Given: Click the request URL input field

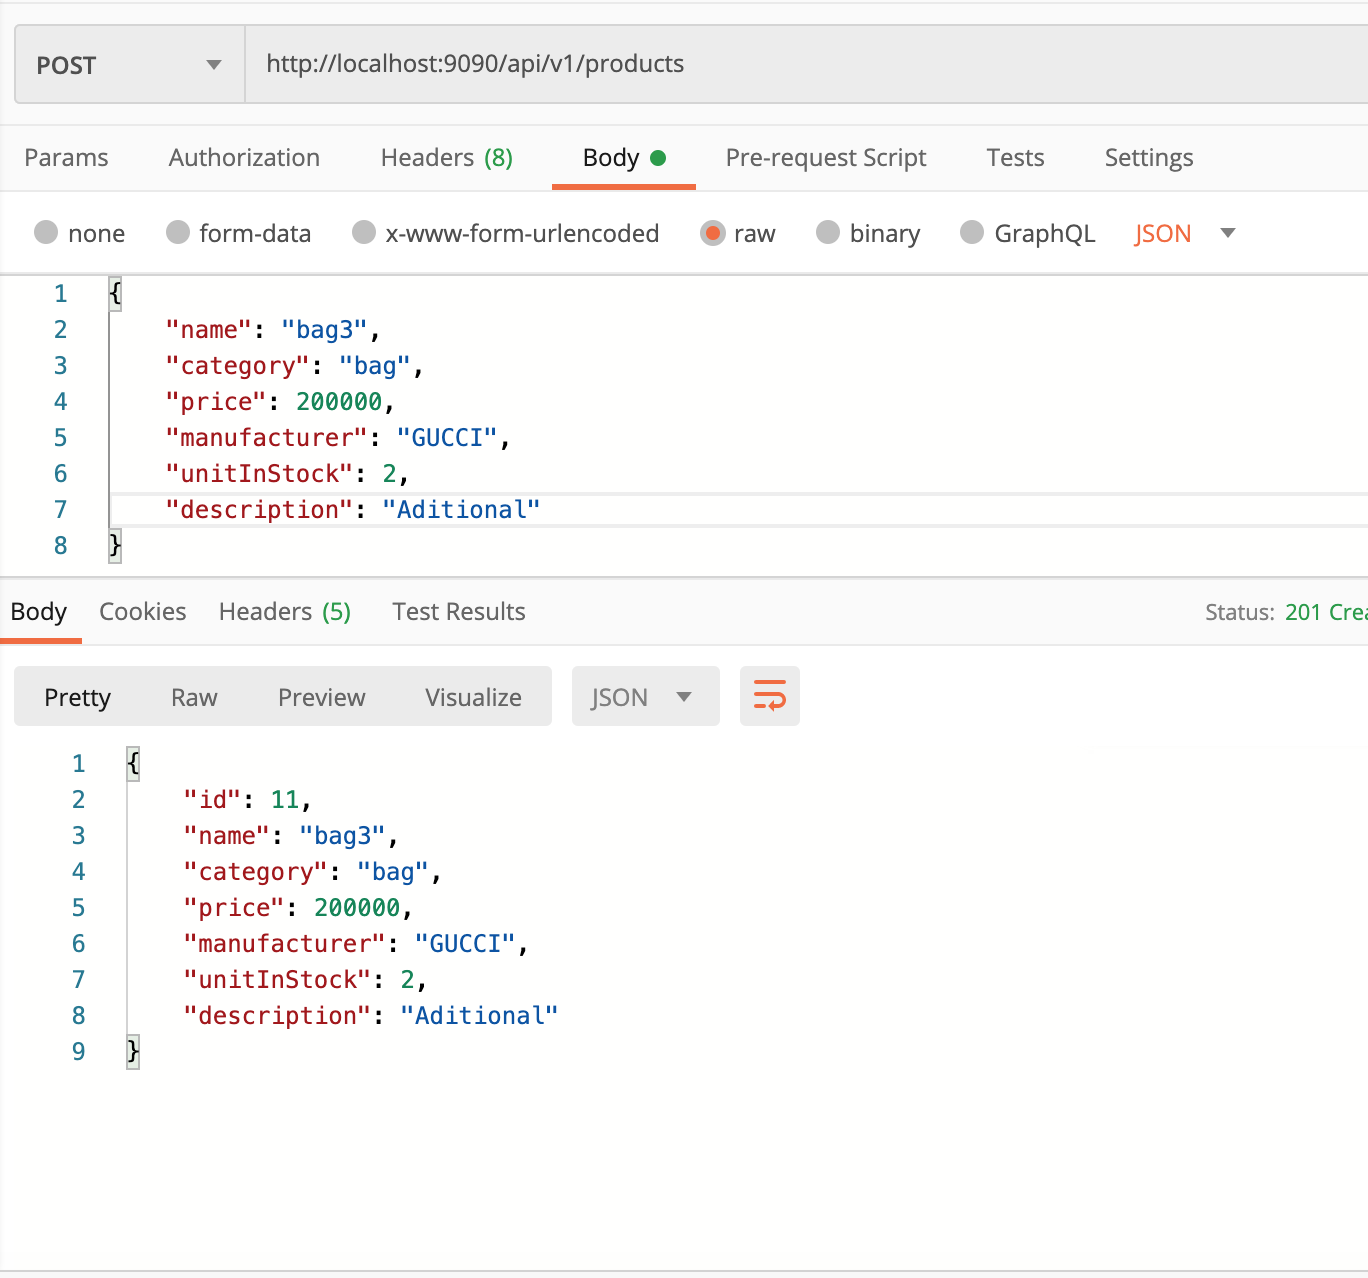Looking at the screenshot, I should pos(806,65).
